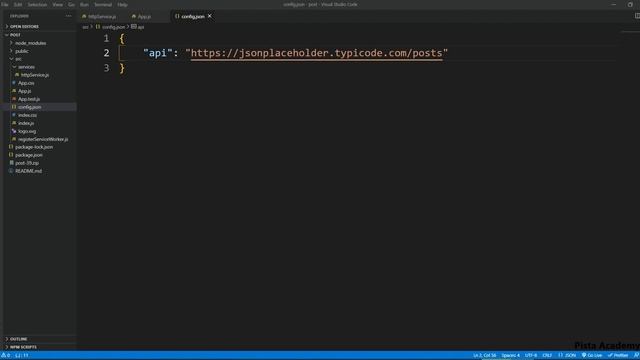The width and height of the screenshot is (640, 360).
Task: Click the logo.svg file icon
Action: [x=14, y=131]
